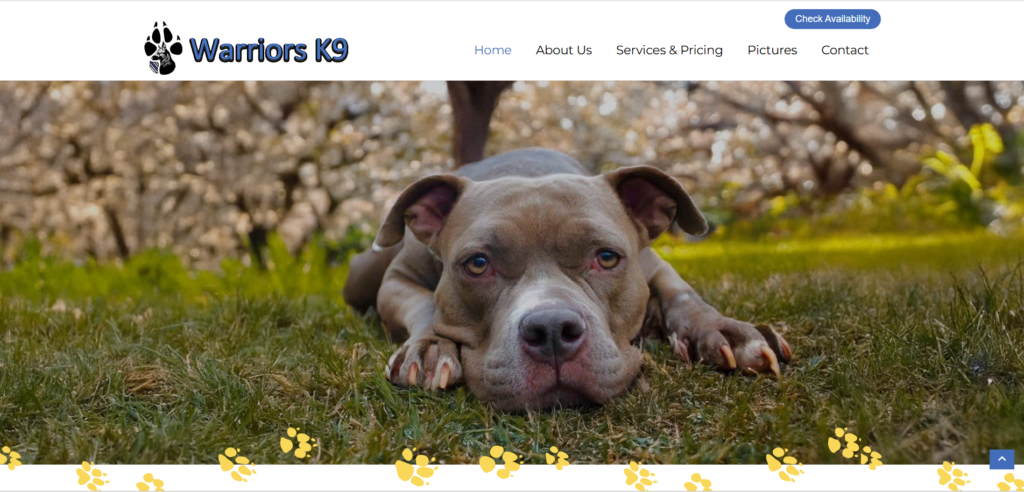
Task: Click the black paw print logo icon
Action: (163, 48)
